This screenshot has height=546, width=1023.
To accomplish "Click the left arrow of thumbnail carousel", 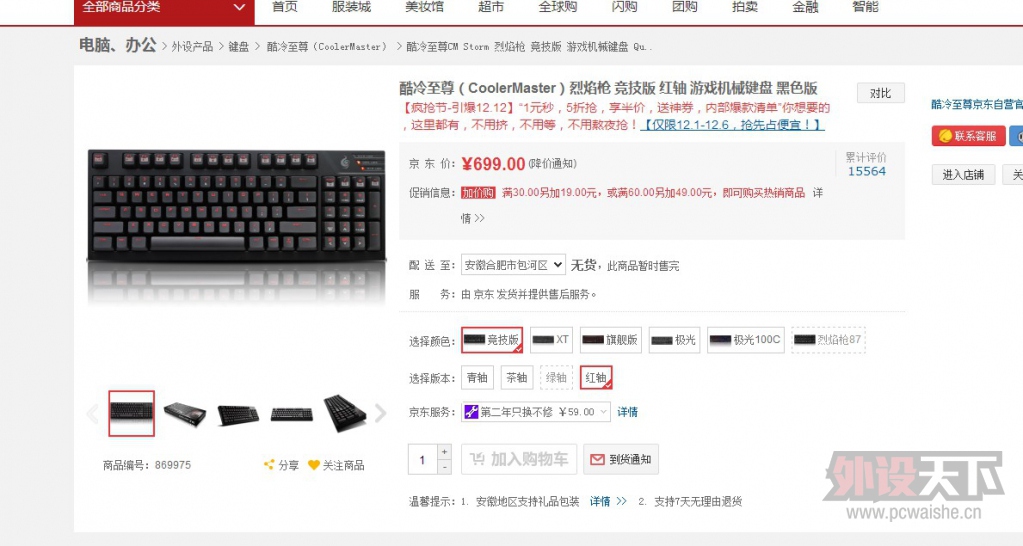I will point(93,413).
